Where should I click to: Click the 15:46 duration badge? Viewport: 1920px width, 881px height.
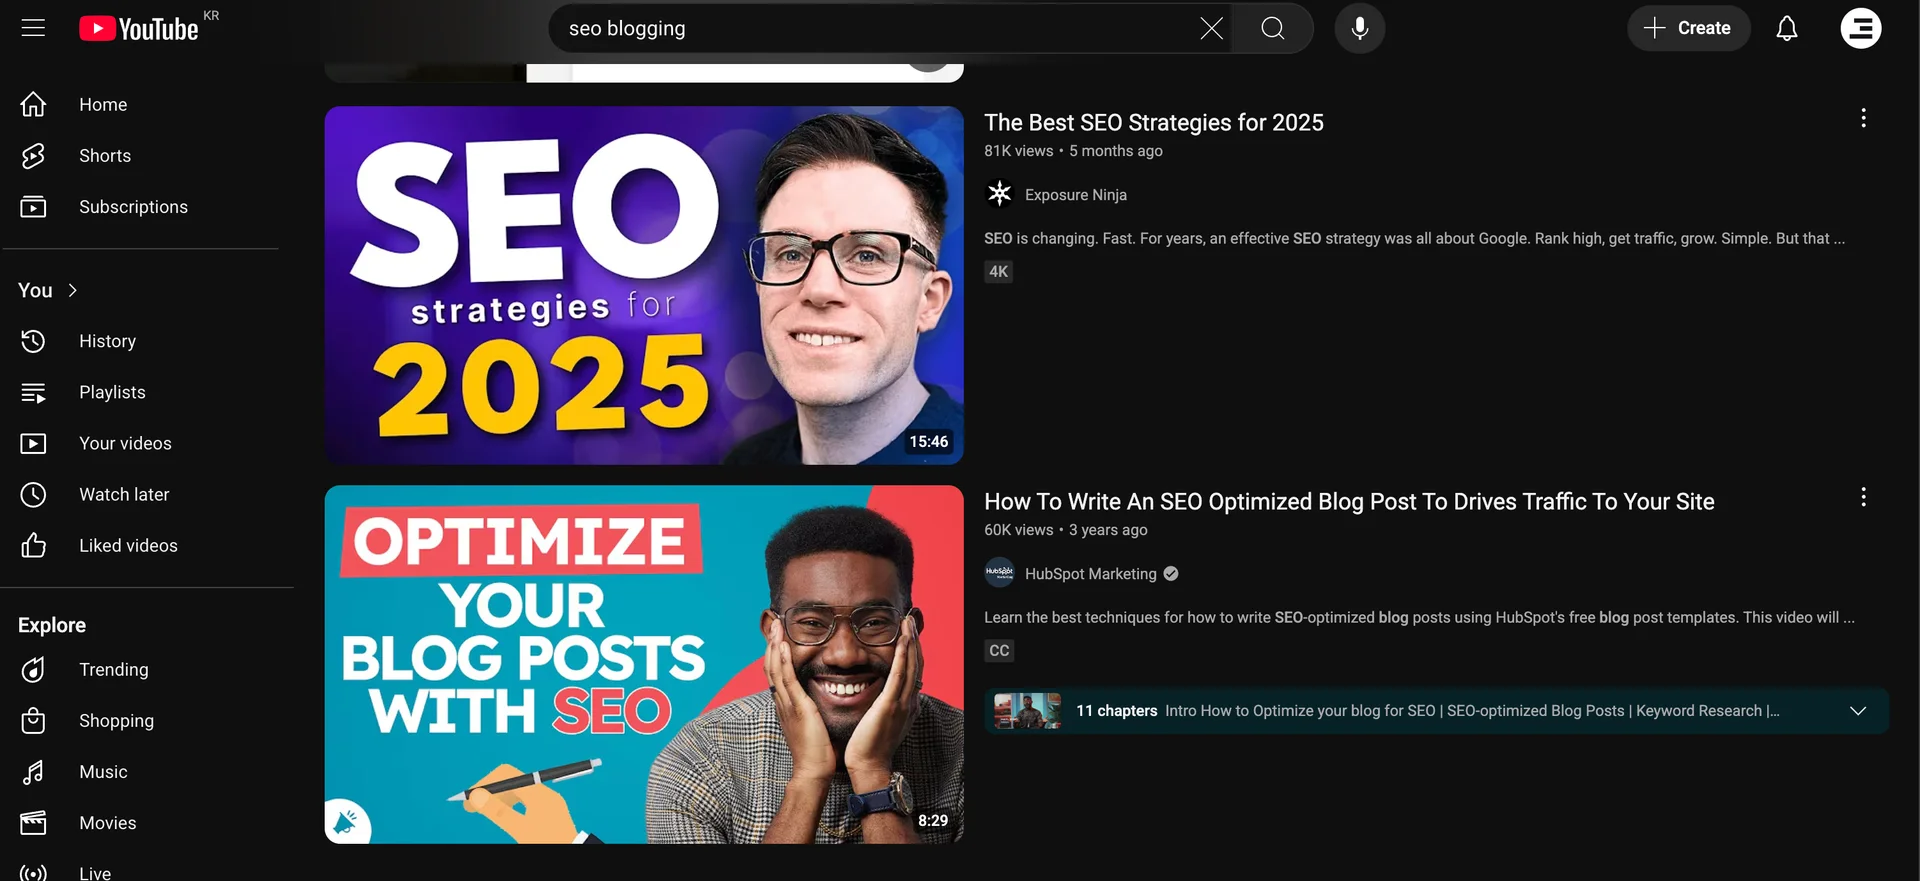tap(928, 441)
